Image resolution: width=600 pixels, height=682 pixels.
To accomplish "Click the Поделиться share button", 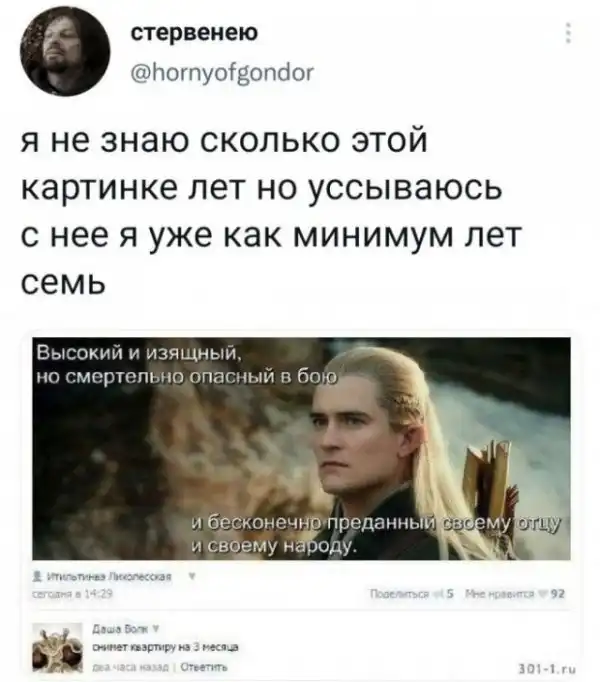I will [399, 594].
